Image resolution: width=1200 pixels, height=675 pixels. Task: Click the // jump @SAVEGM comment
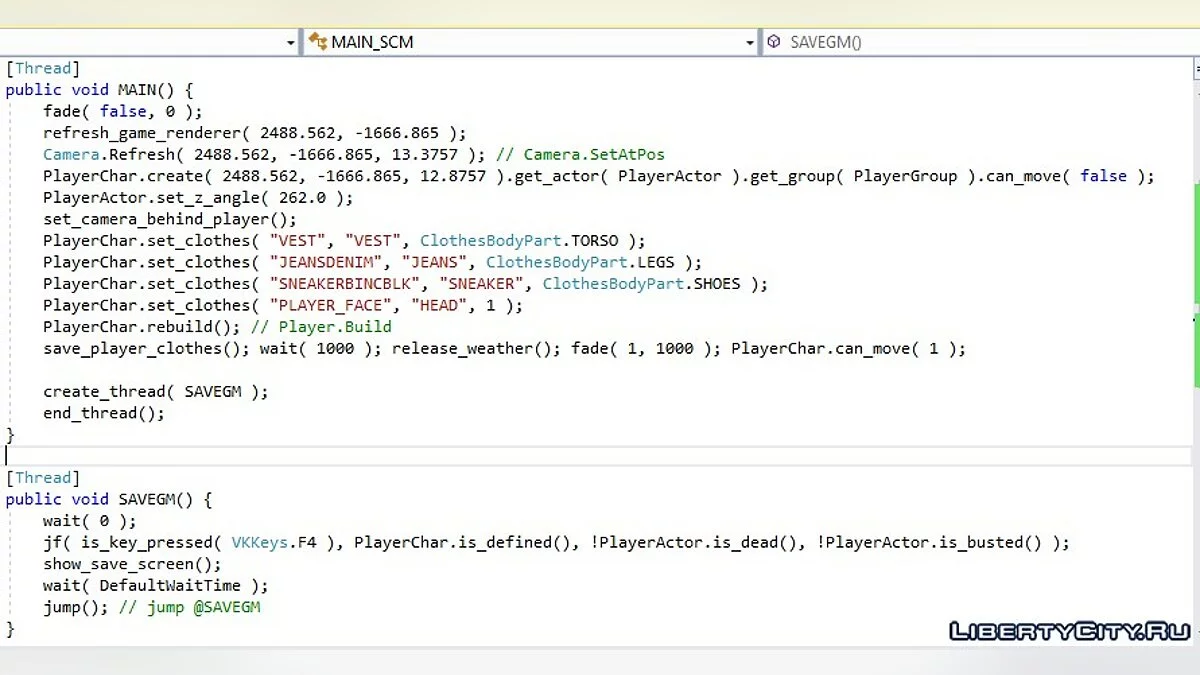(x=190, y=607)
